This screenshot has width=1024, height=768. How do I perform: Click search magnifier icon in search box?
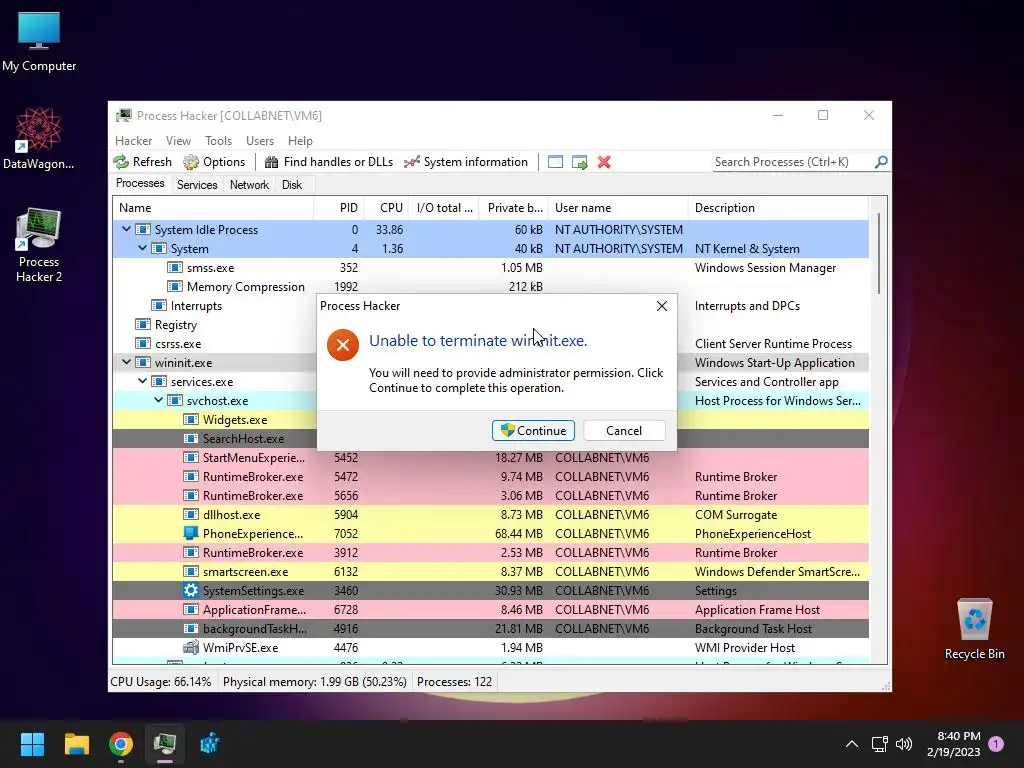point(881,161)
